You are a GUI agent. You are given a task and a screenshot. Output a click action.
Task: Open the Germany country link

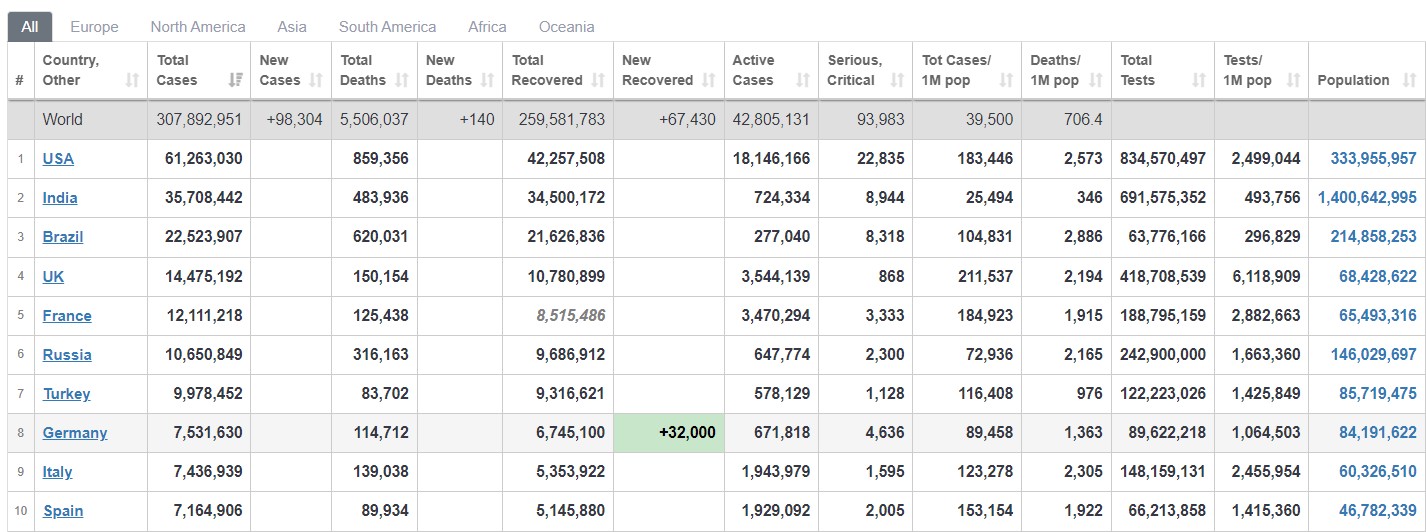click(x=75, y=433)
